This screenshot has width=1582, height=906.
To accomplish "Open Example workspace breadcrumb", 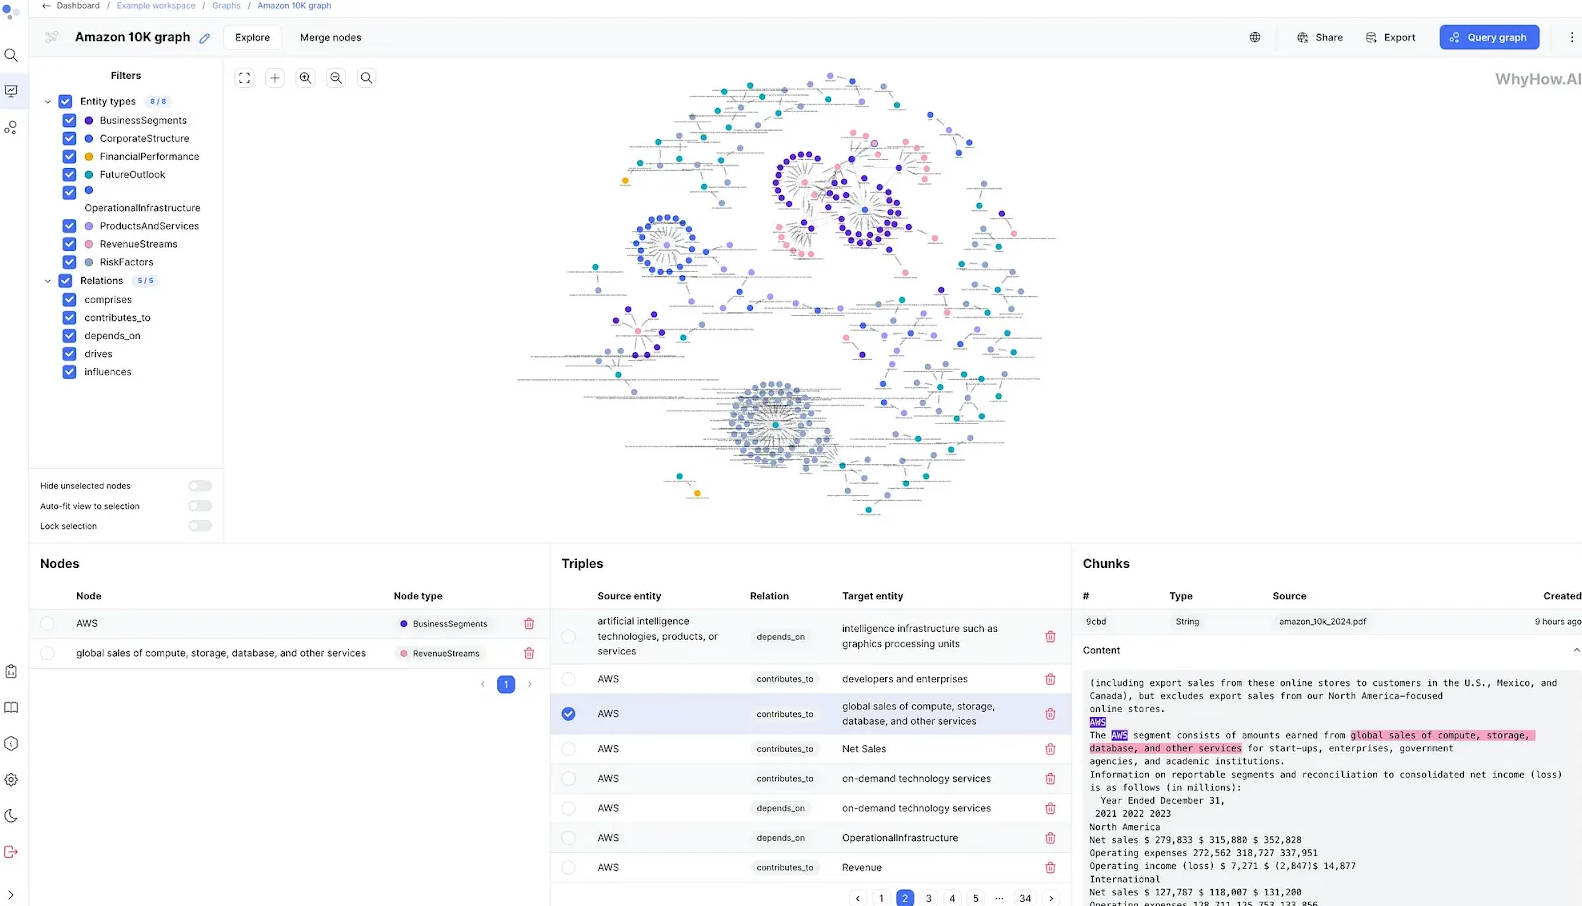I will click(x=156, y=6).
